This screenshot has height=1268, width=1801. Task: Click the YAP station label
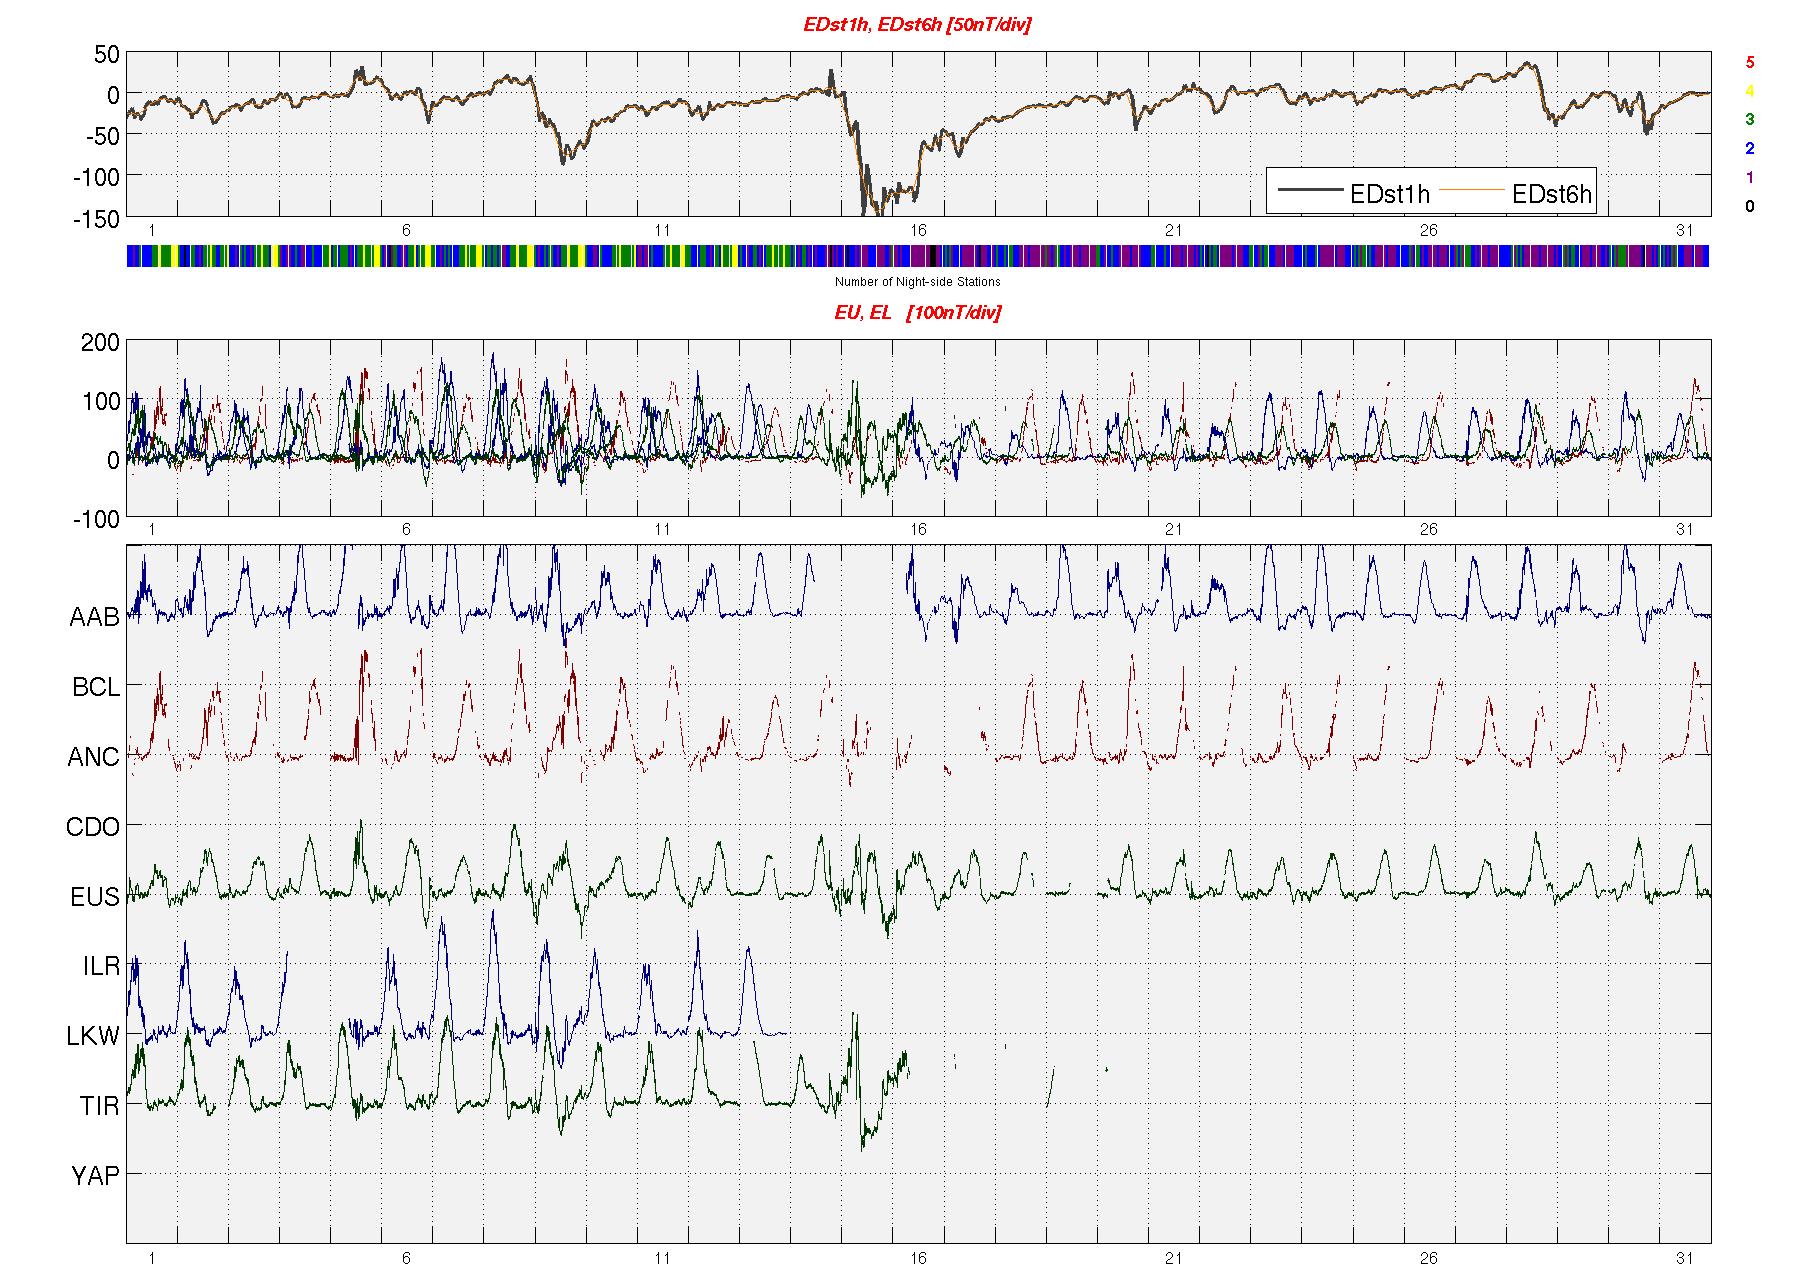click(95, 1176)
